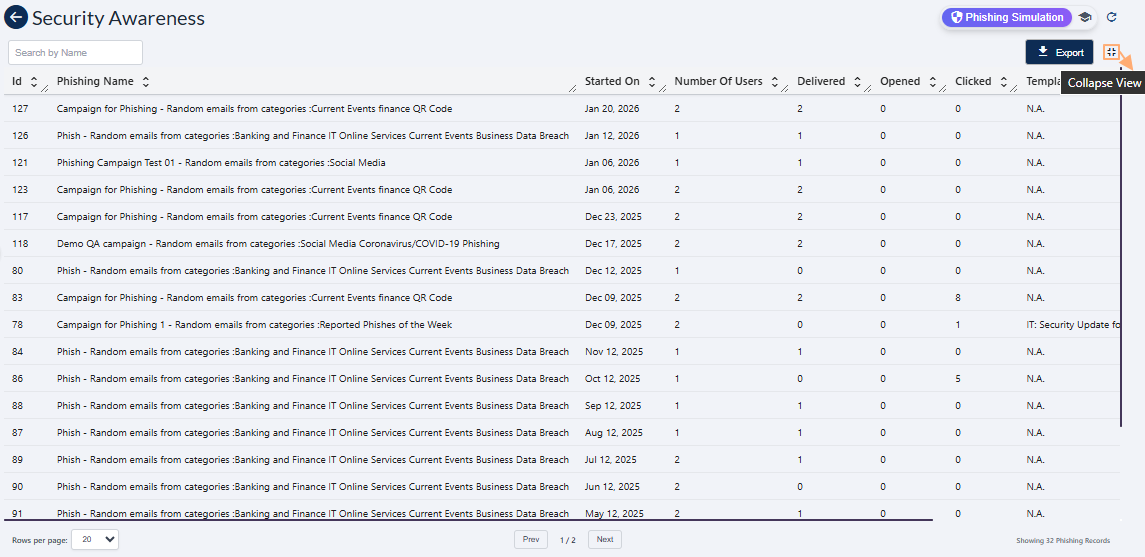Screen dimensions: 1145x557
Task: Sort the table by Id column arrows
Action: coord(34,82)
